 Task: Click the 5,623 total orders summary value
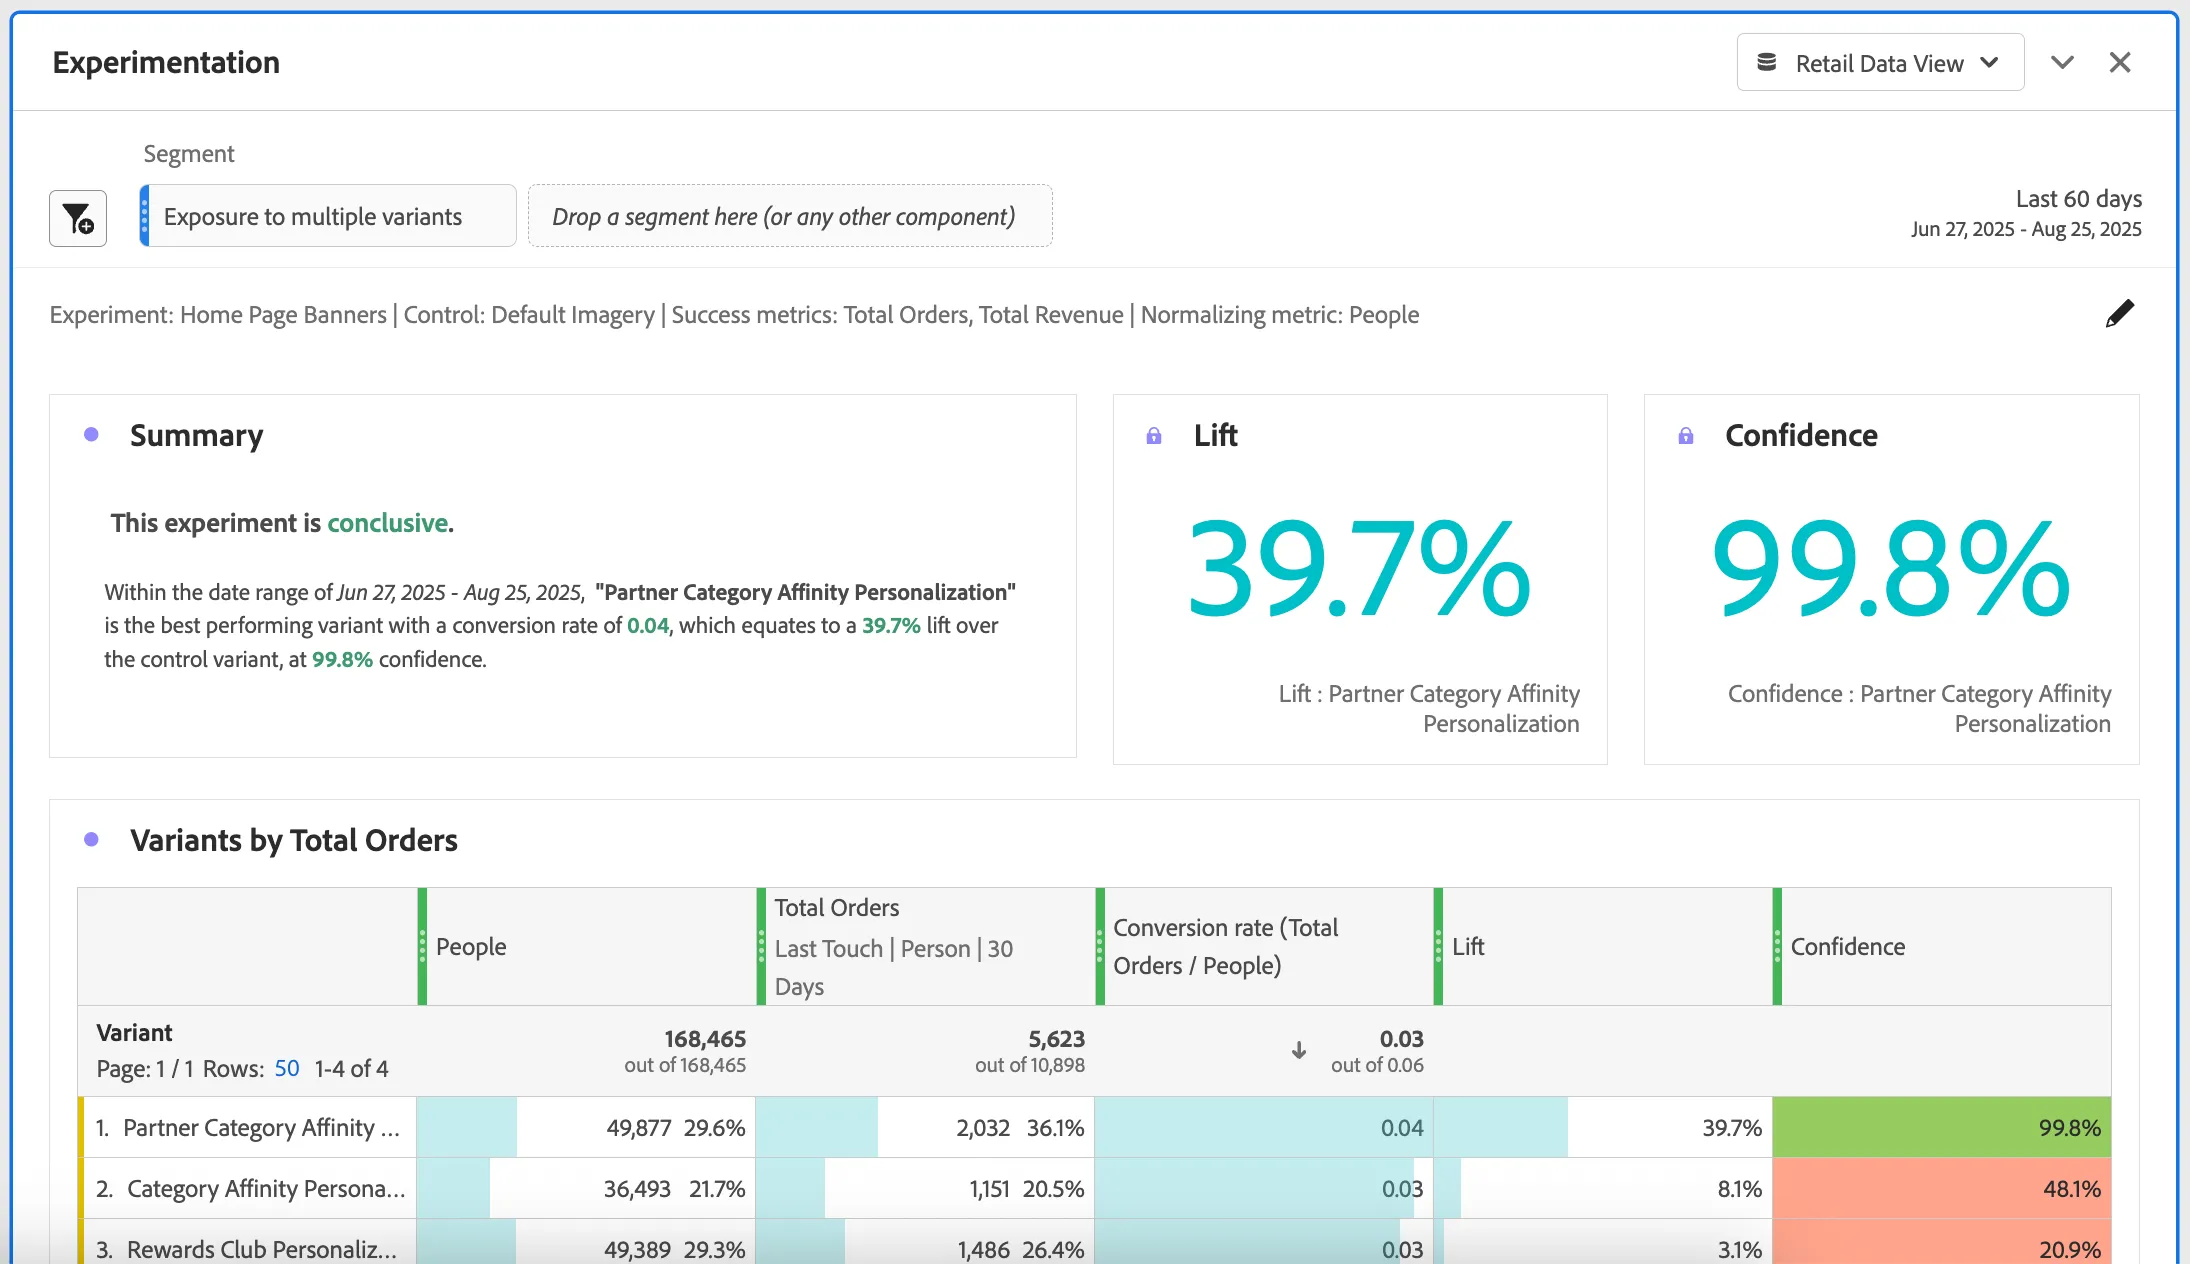click(1056, 1039)
